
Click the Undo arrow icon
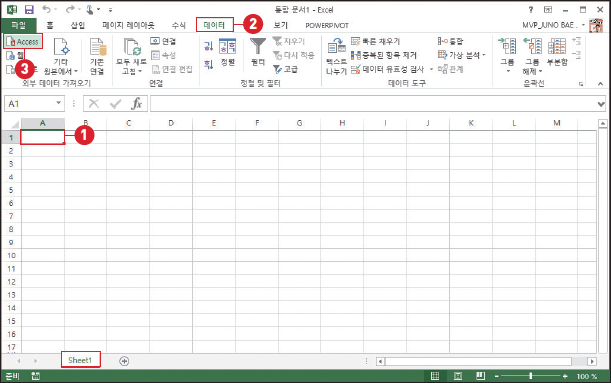46,9
